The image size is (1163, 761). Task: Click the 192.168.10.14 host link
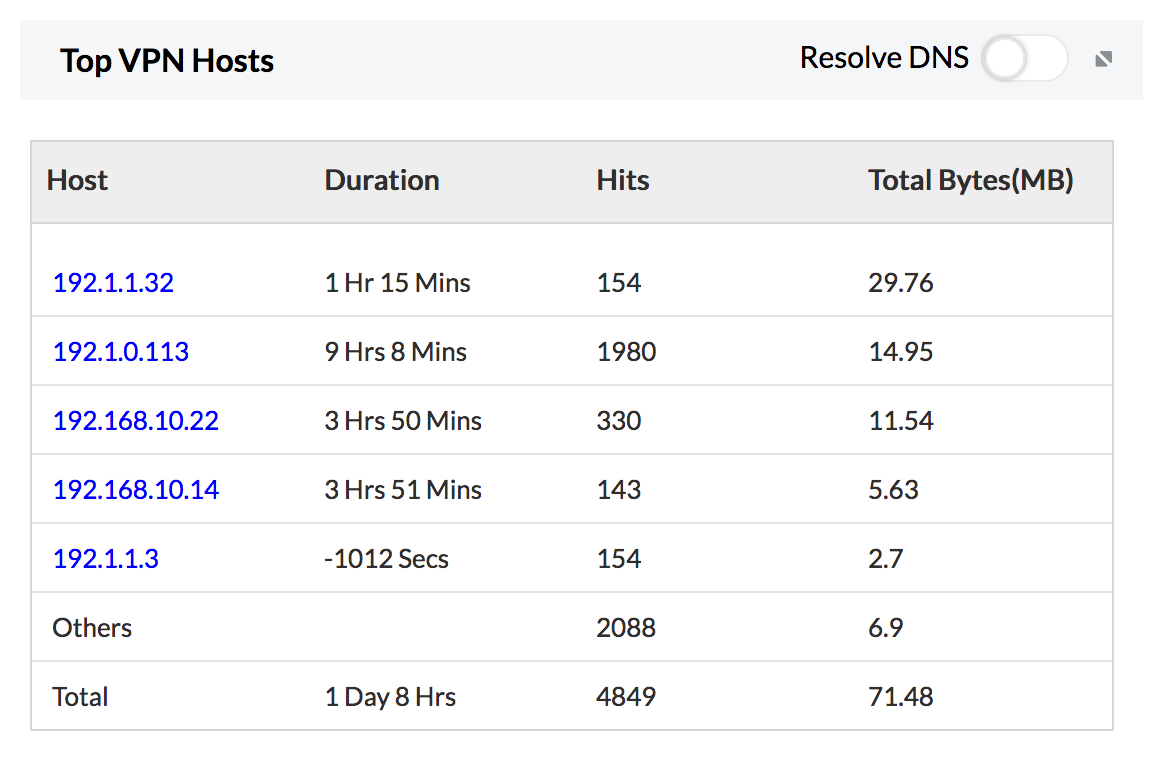(136, 490)
